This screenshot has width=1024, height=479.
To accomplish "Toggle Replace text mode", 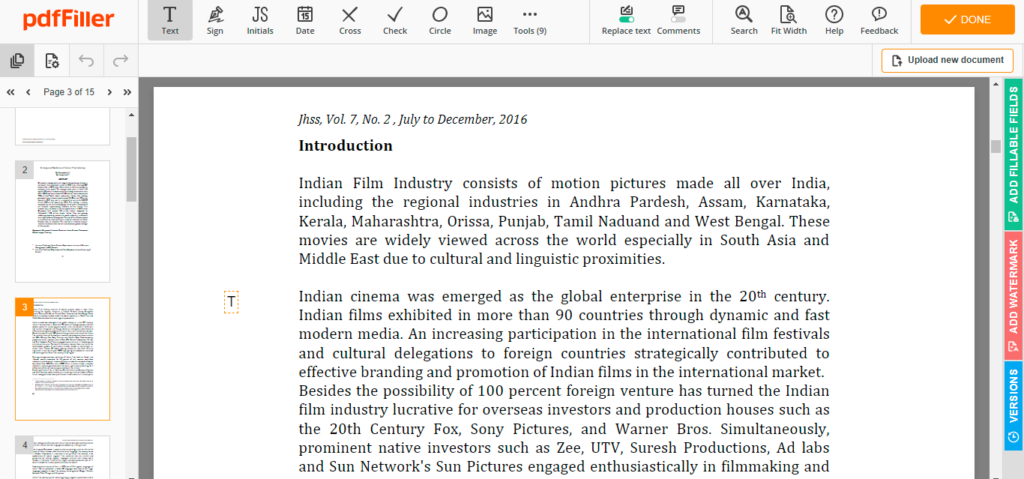I will 626,20.
